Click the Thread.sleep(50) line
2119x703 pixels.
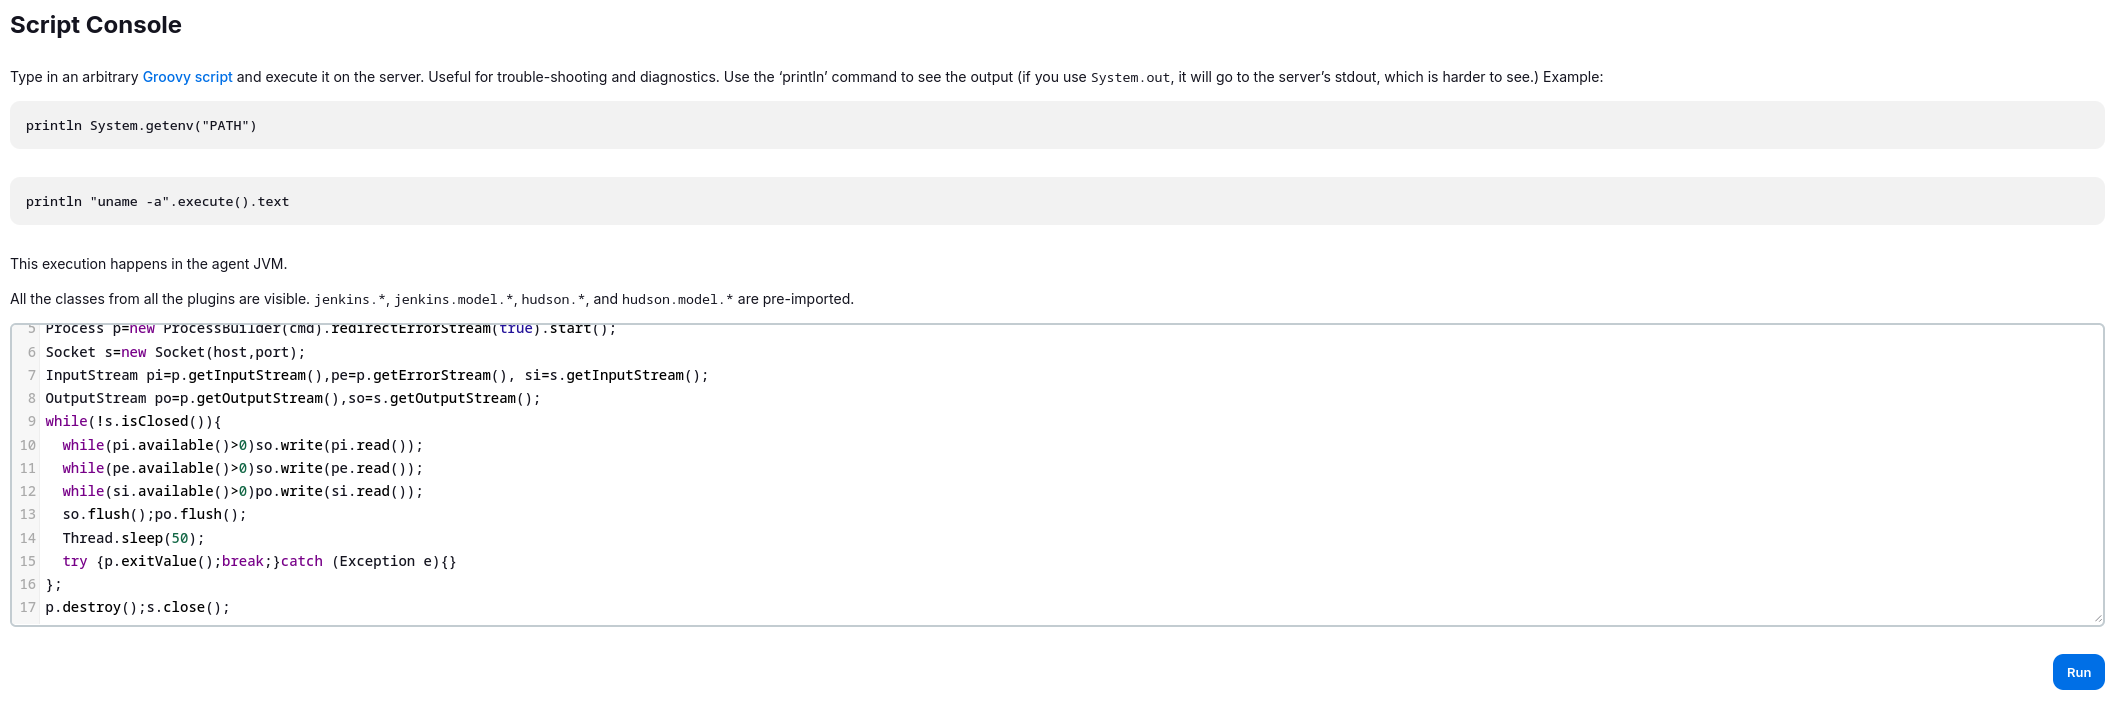(x=133, y=538)
